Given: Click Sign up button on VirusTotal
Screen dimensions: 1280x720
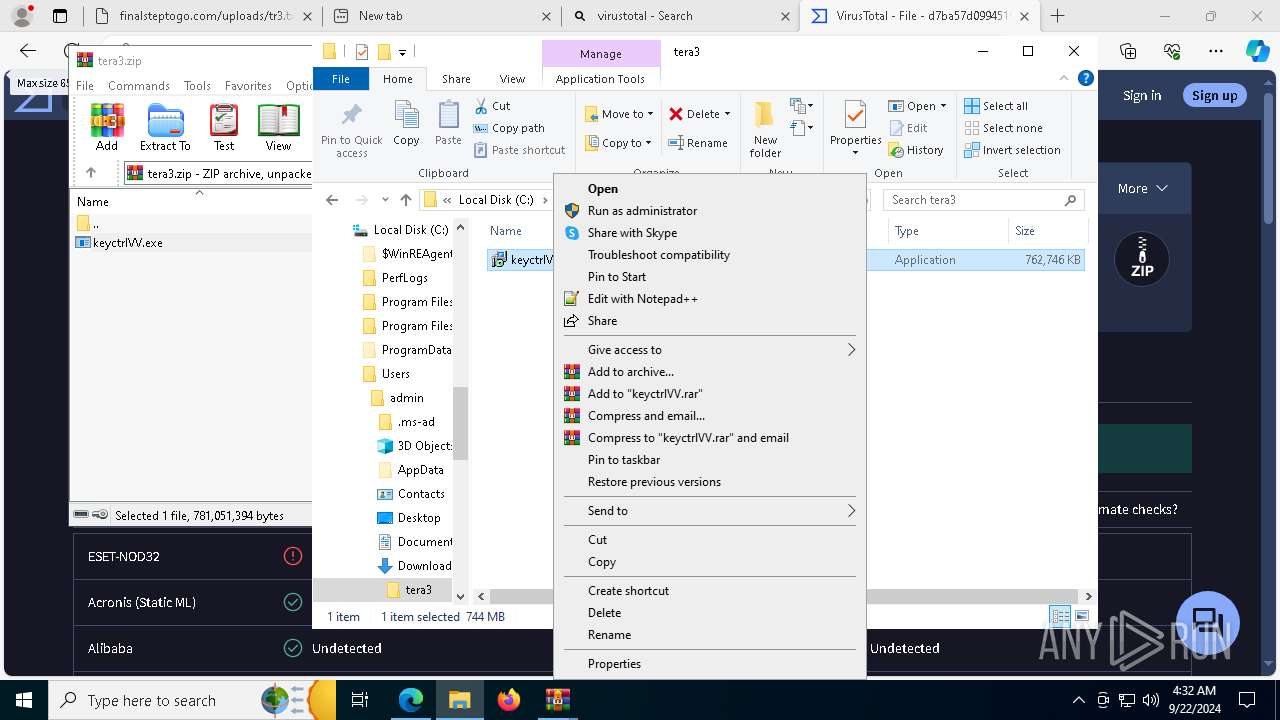Looking at the screenshot, I should [1214, 95].
